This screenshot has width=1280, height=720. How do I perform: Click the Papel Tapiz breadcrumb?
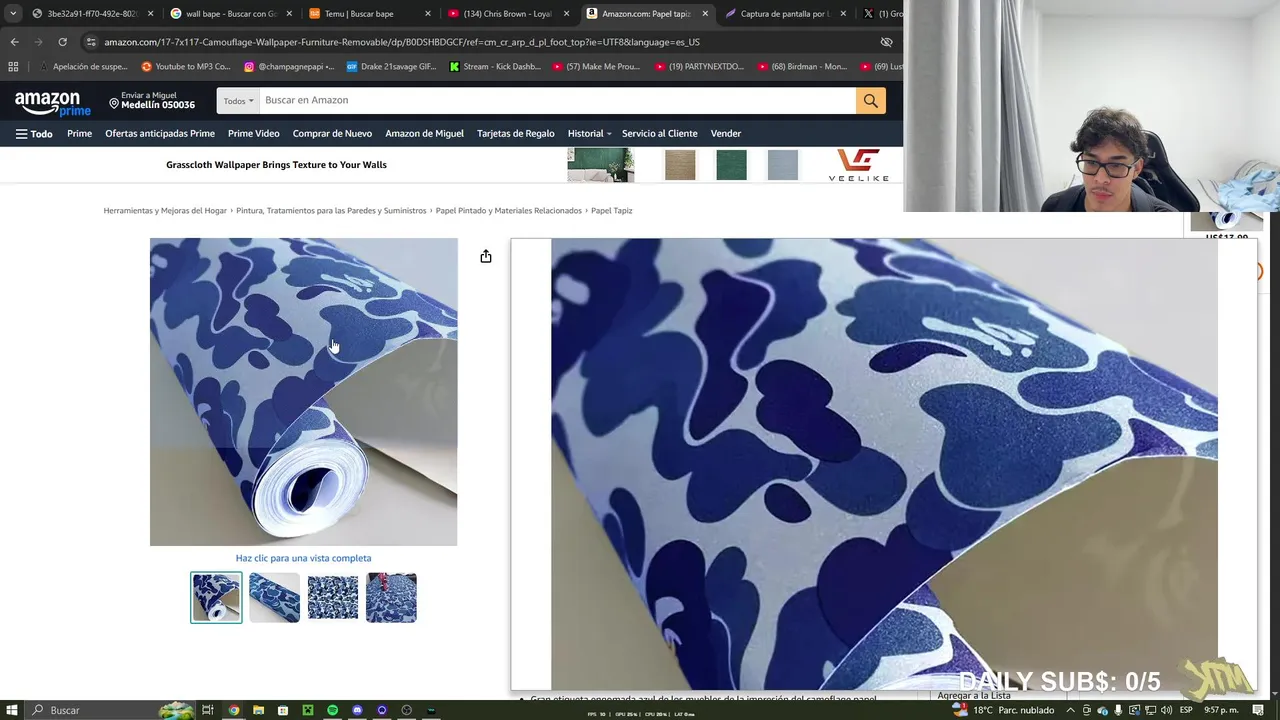tap(611, 211)
